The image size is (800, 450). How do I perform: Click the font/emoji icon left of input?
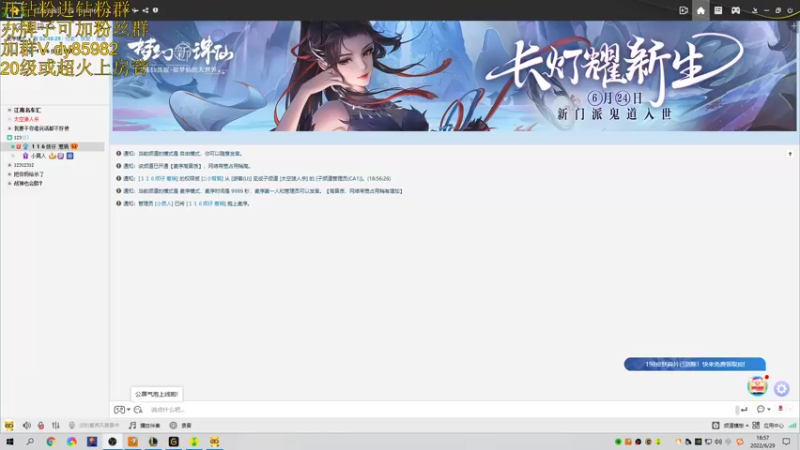click(x=138, y=410)
